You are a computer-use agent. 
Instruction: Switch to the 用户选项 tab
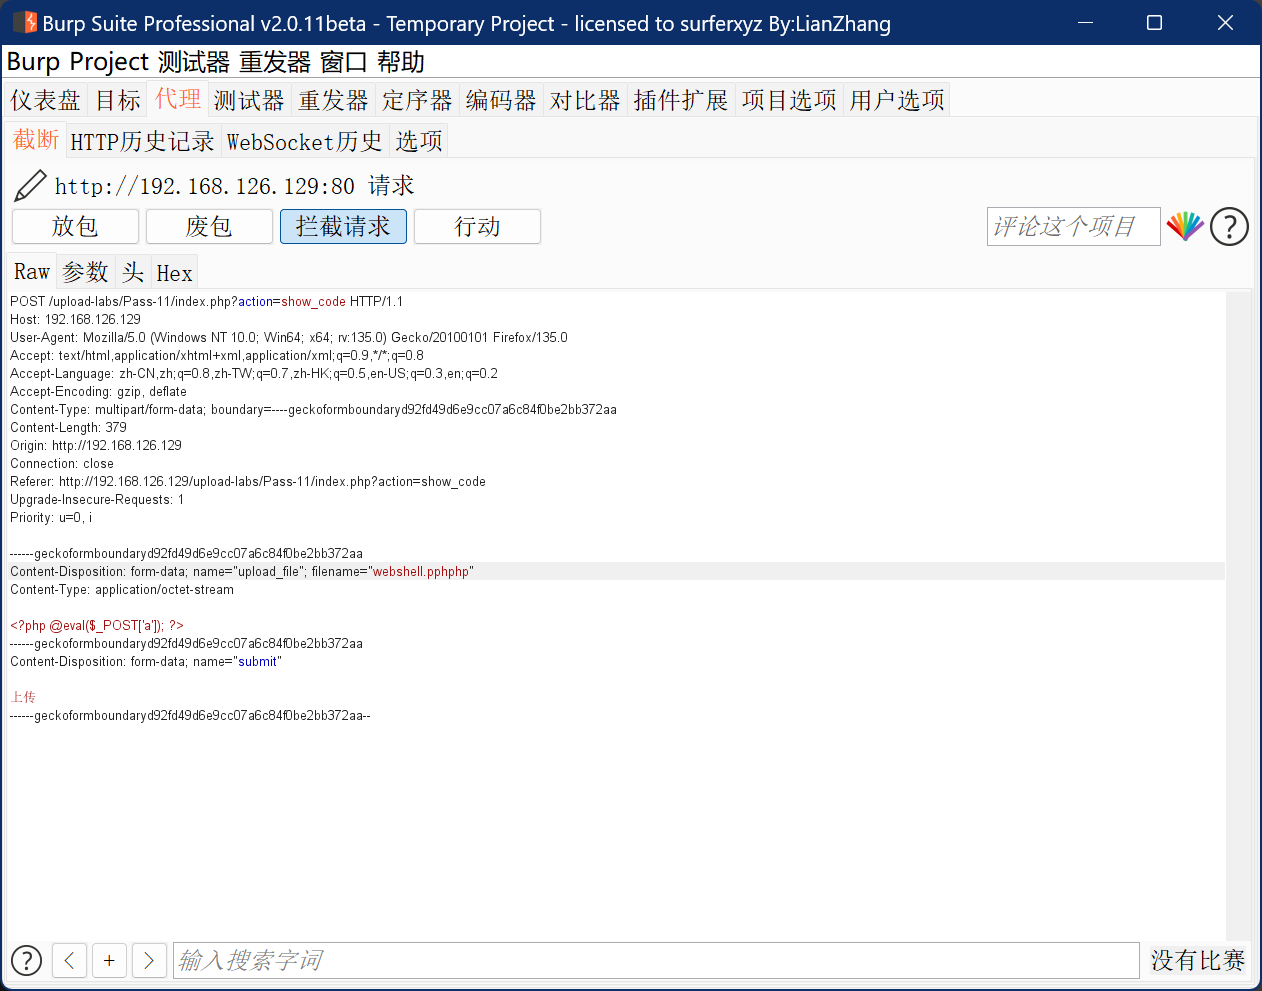897,100
